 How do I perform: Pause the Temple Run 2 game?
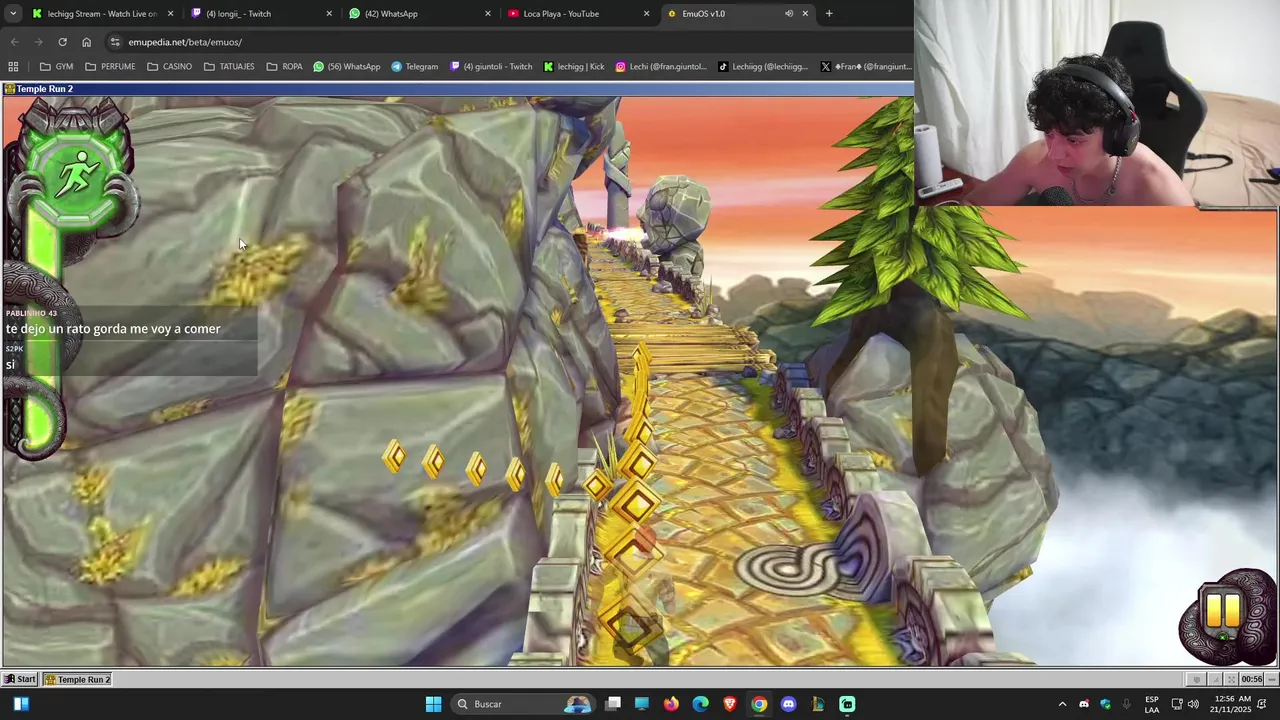(x=1223, y=610)
